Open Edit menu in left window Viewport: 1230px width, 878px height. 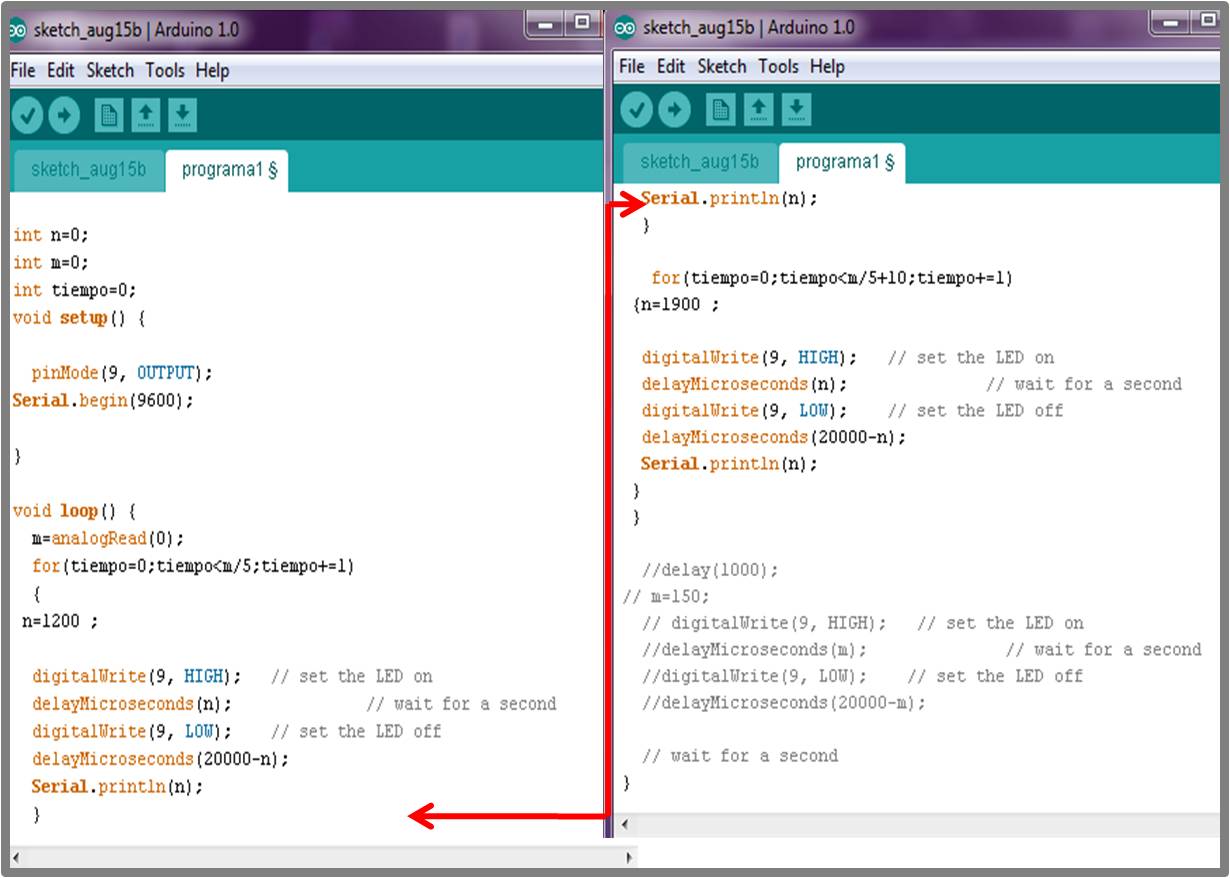(61, 70)
